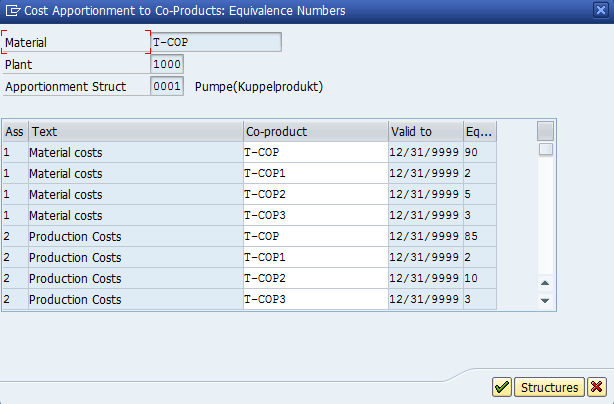This screenshot has height=404, width=614.
Task: Click the Co-product column header
Action: tap(314, 132)
